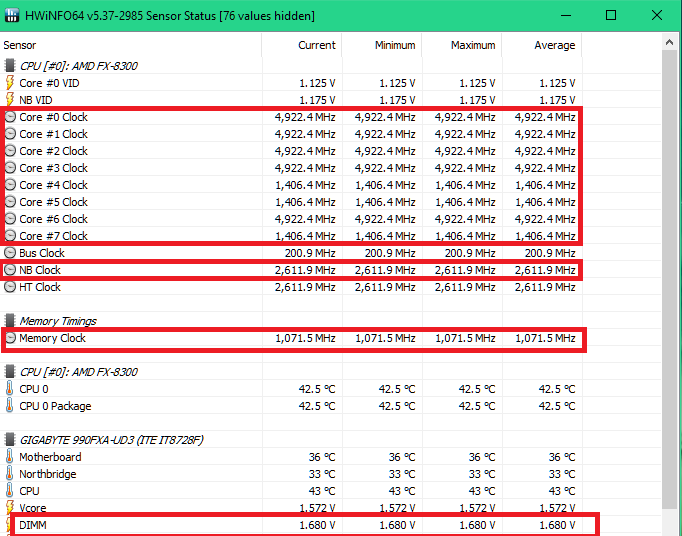Viewport: 682px width, 536px height.
Task: Click the Average column header
Action: click(542, 45)
